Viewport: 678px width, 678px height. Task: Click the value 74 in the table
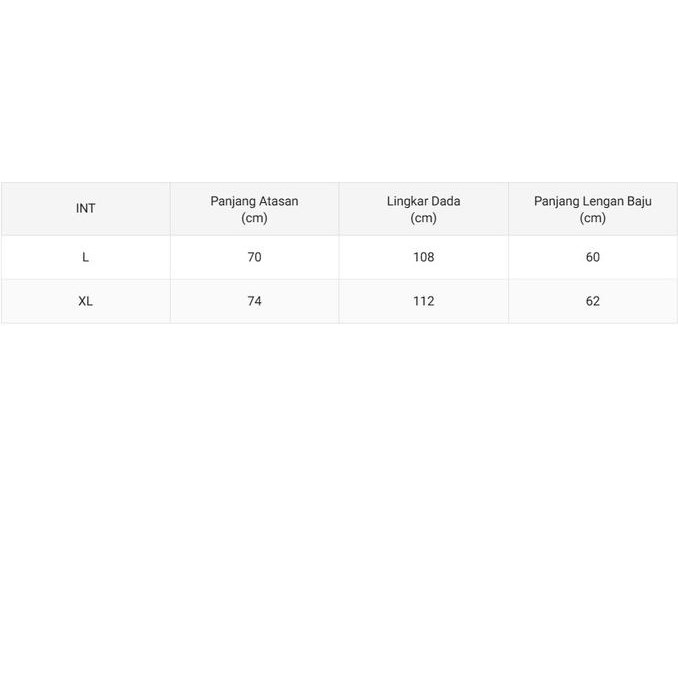click(x=254, y=301)
